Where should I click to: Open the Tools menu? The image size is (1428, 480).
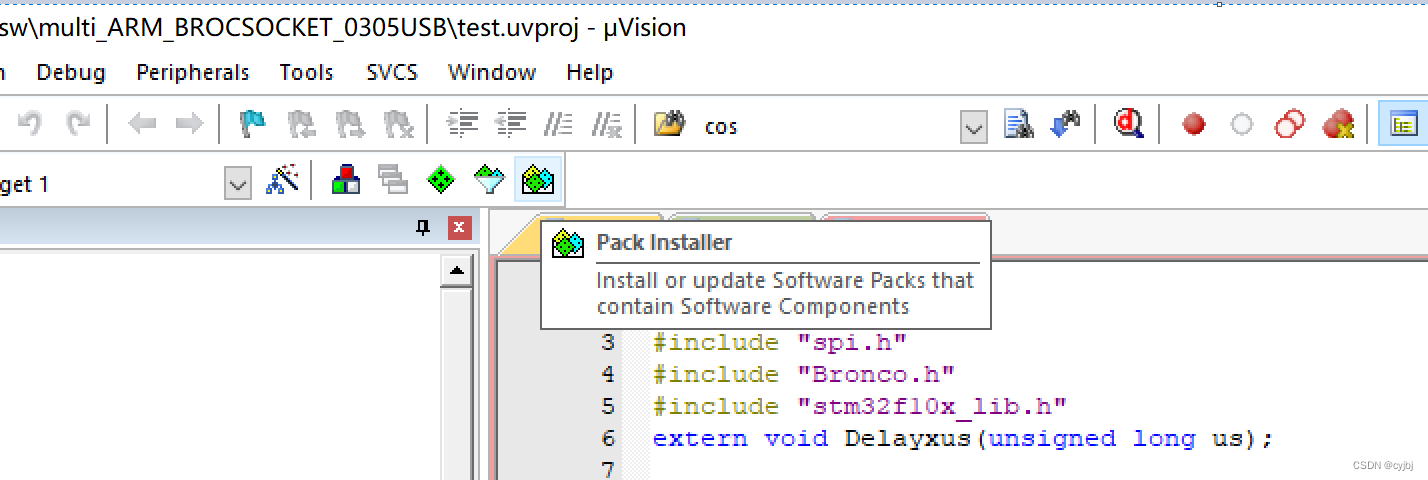[x=307, y=72]
